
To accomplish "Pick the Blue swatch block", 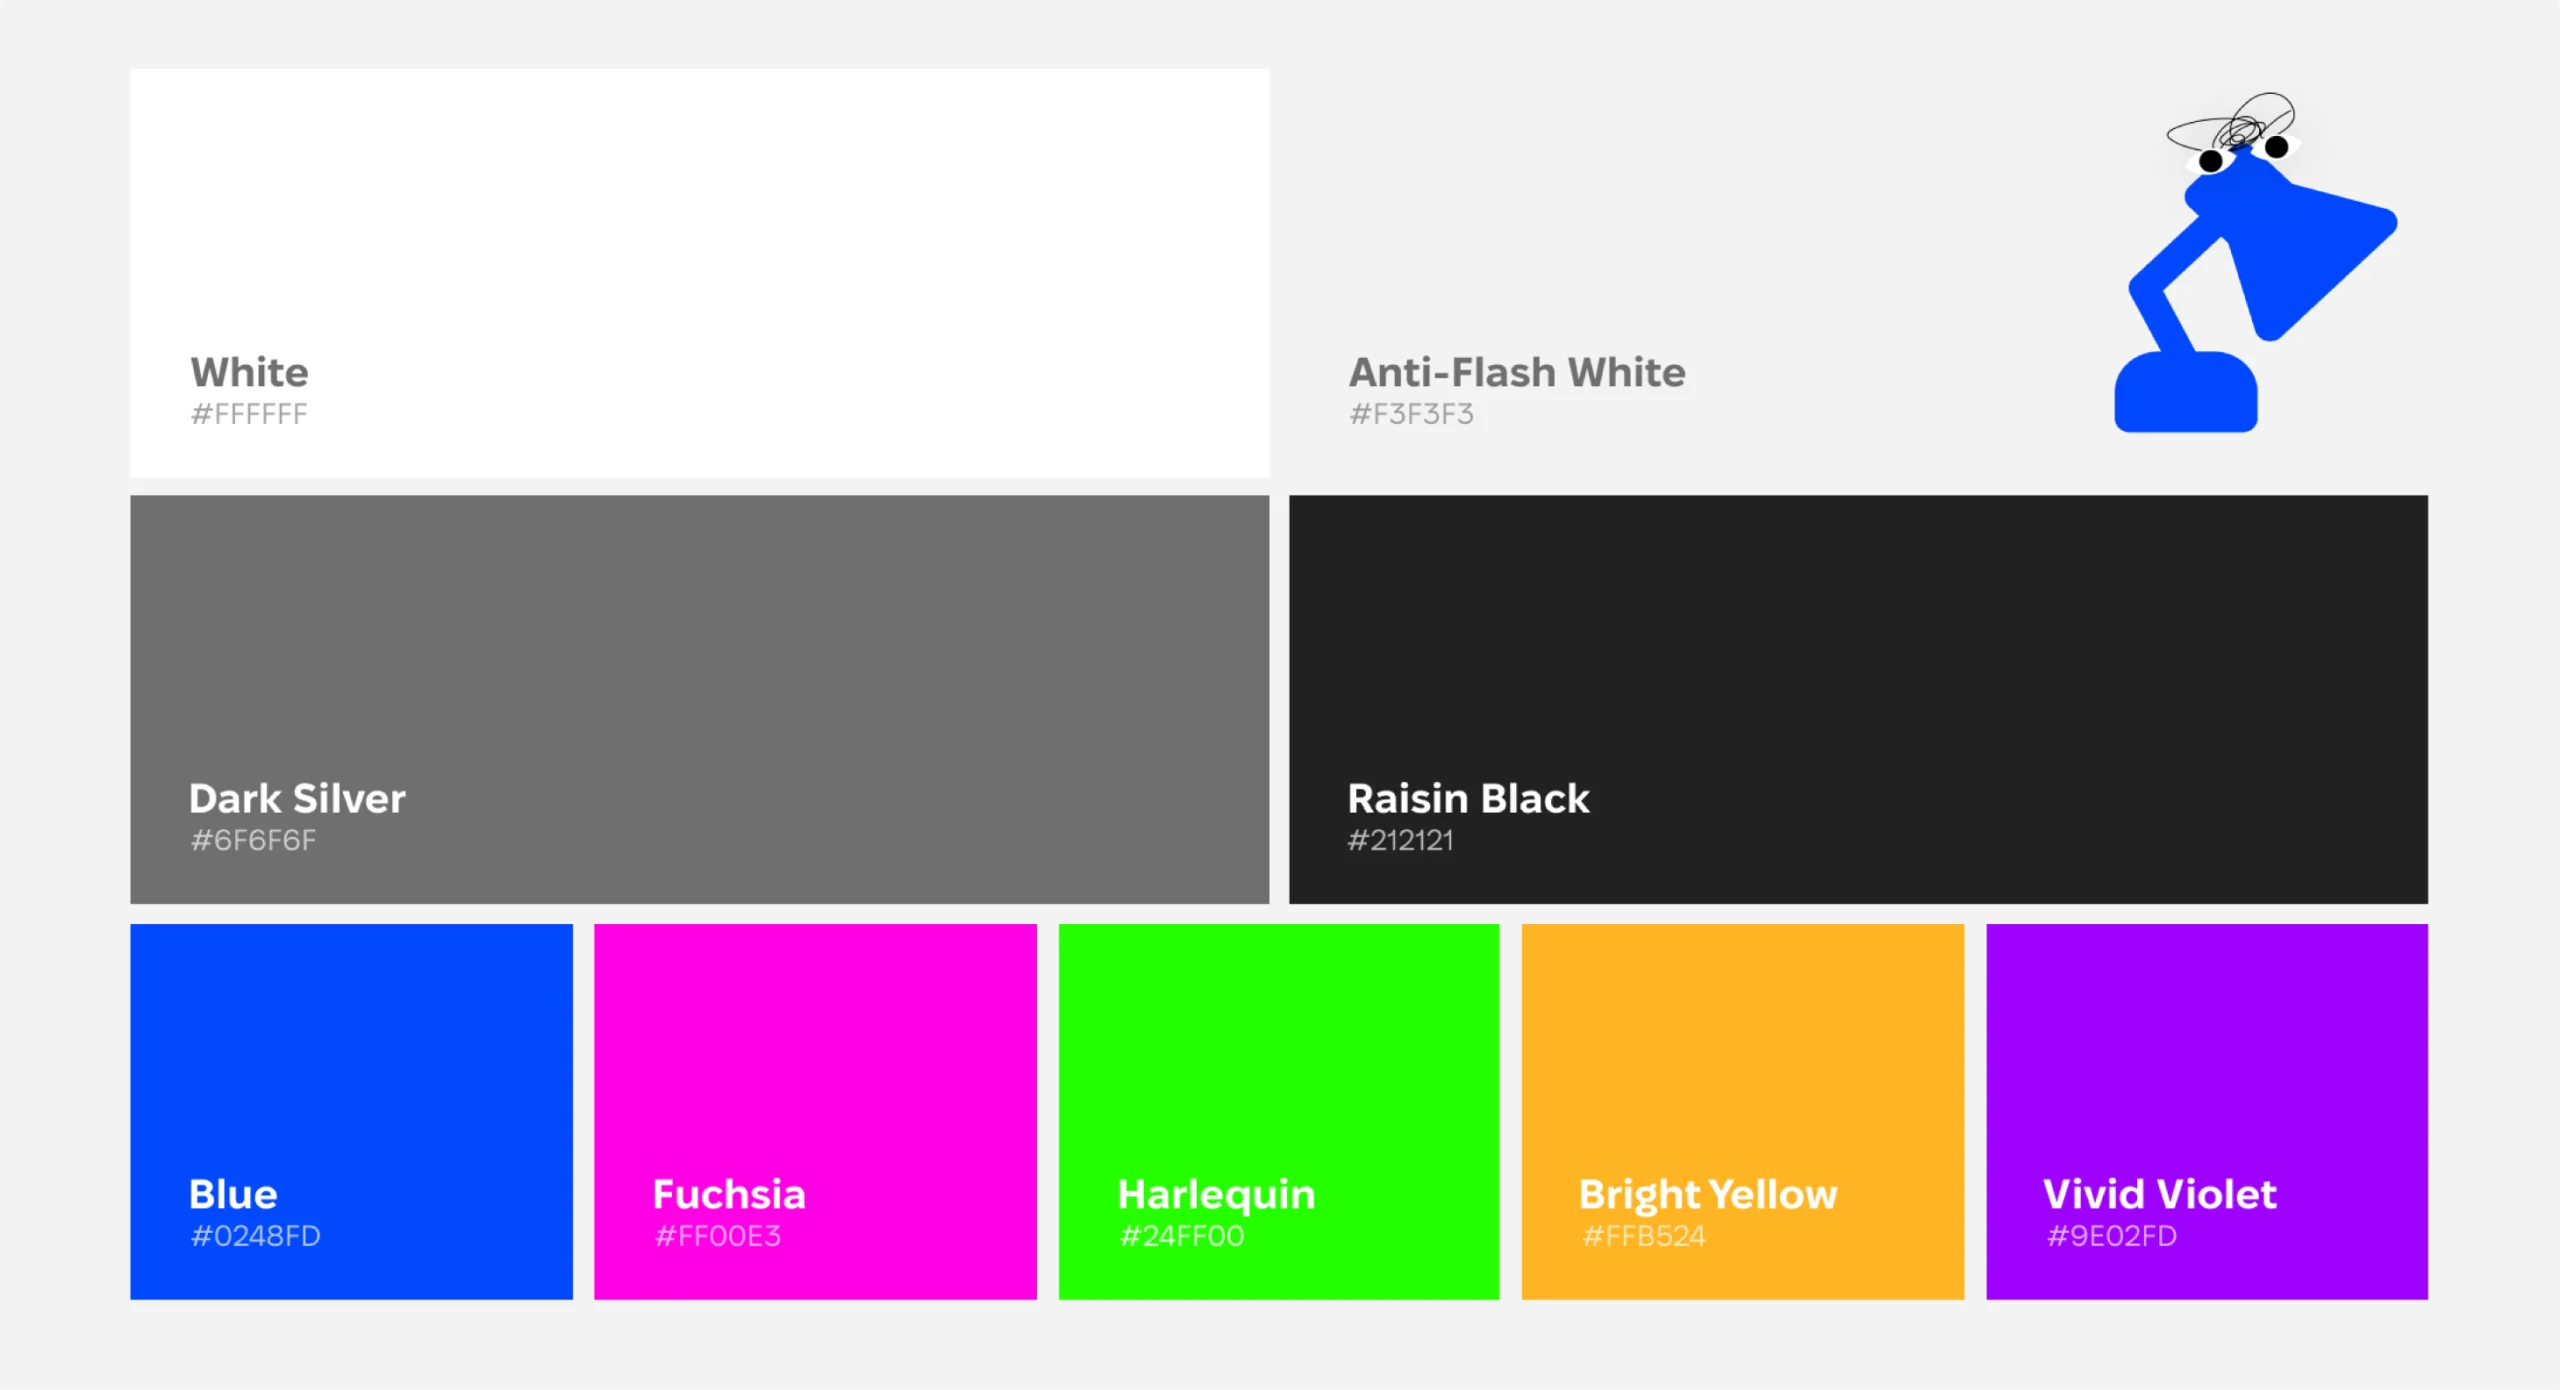I will 351,1111.
